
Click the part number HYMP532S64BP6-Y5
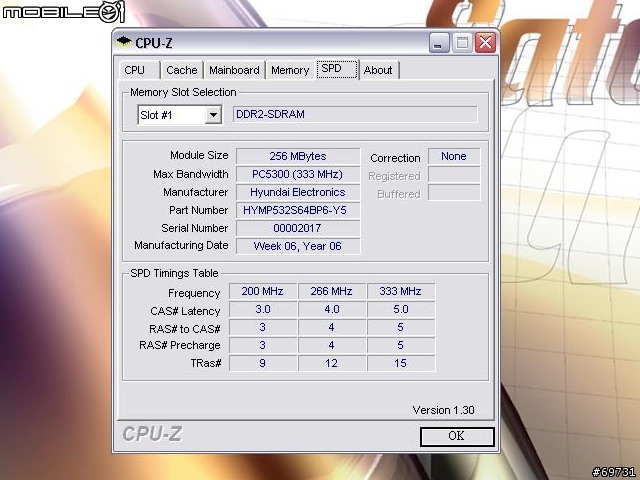(x=298, y=210)
